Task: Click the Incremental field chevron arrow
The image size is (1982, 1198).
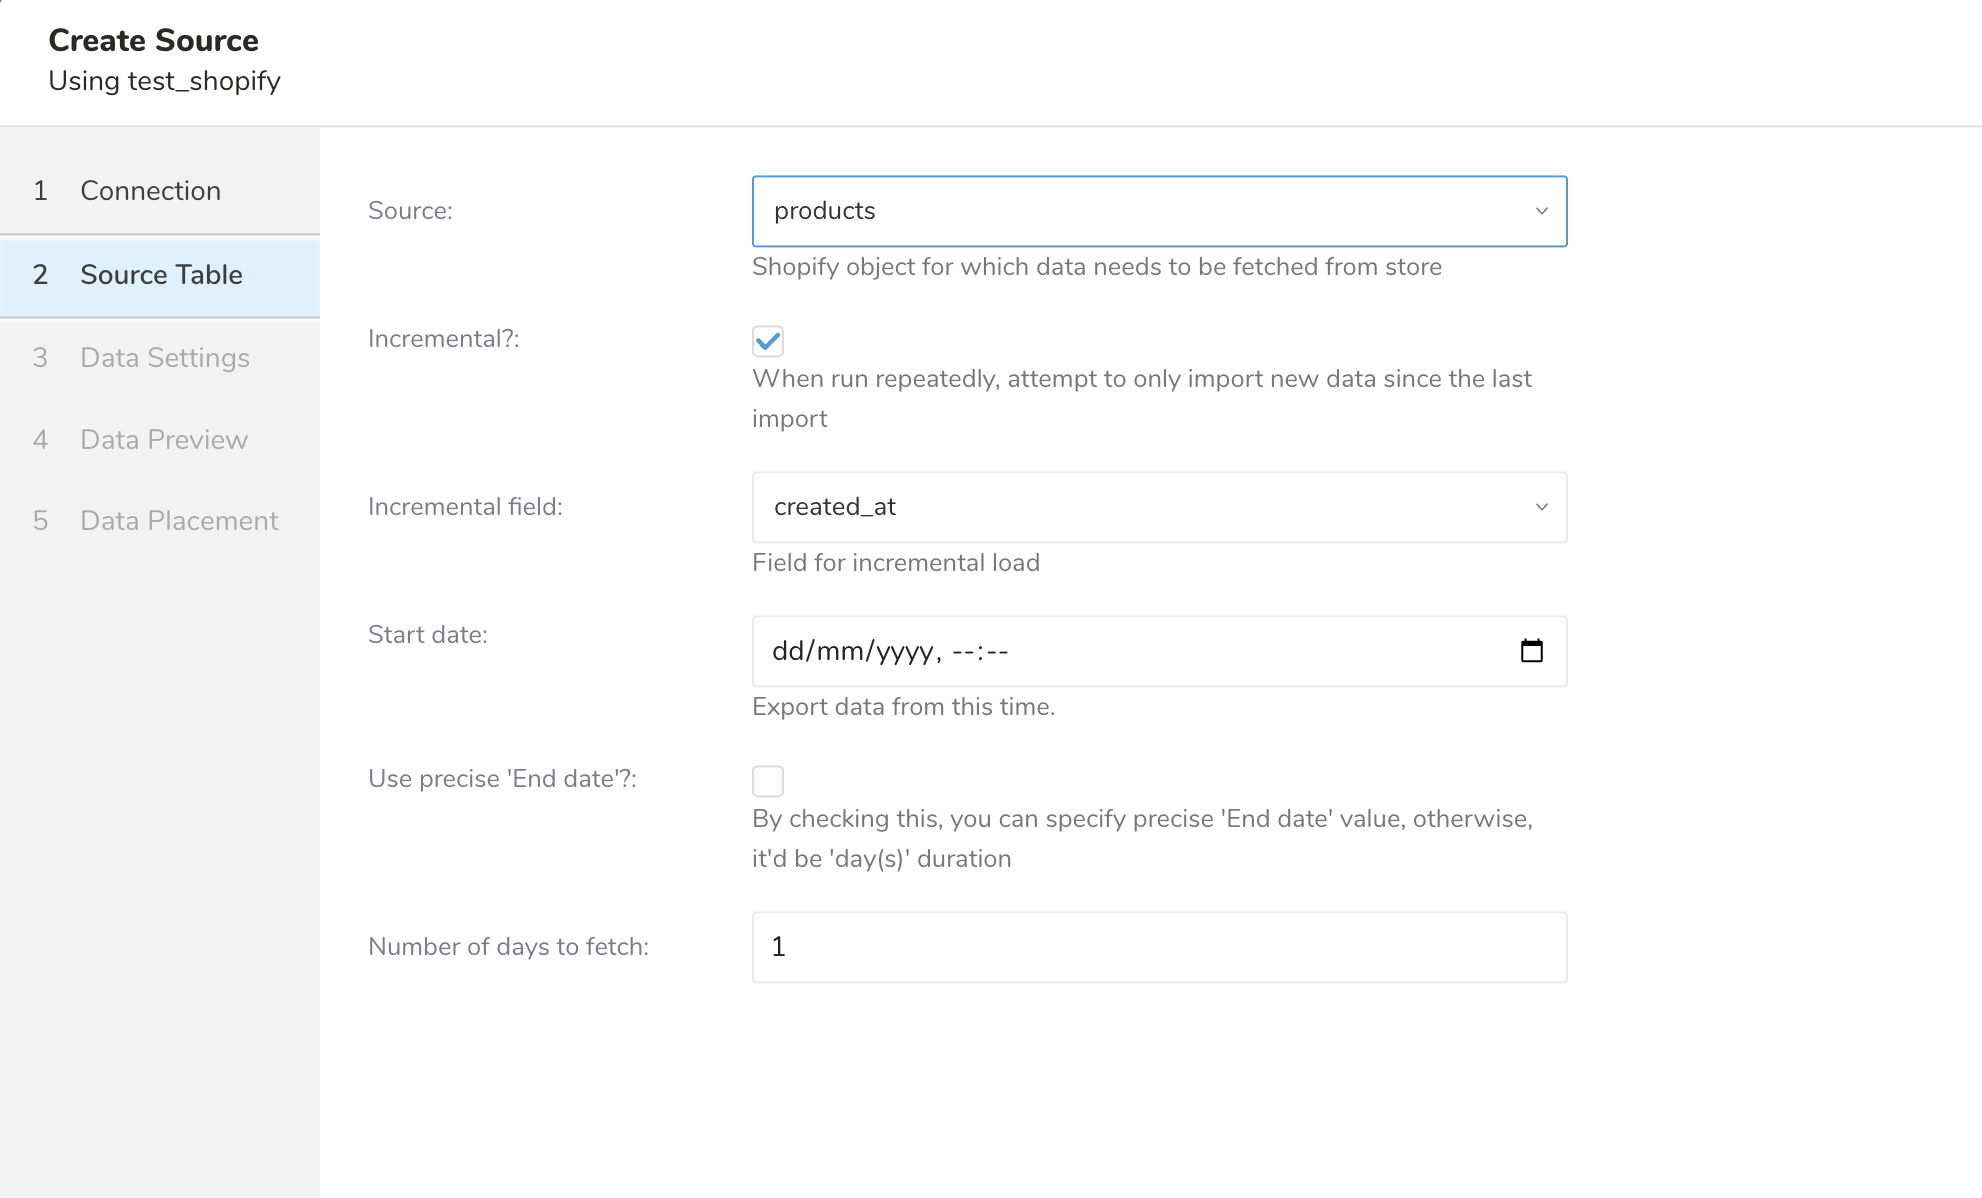Action: coord(1541,507)
